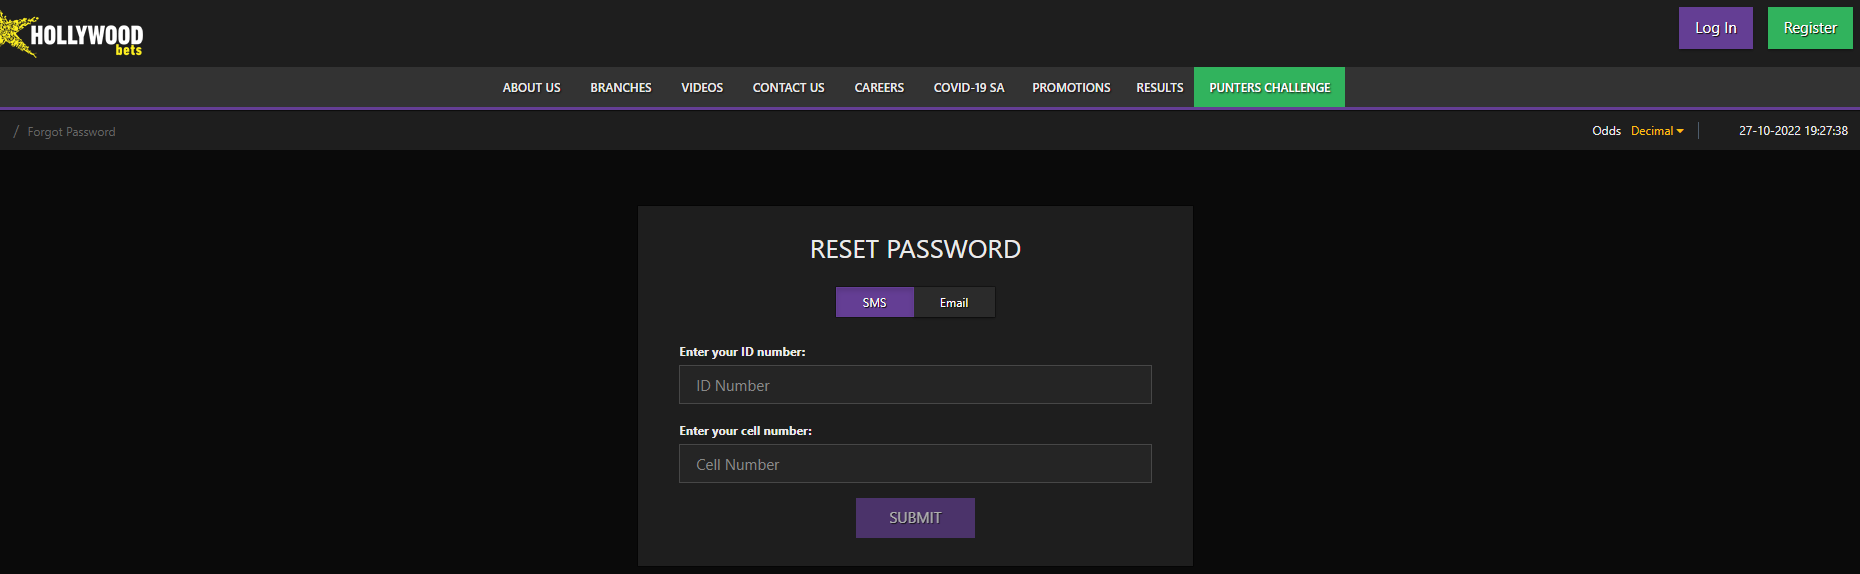Open the Results menu item
This screenshot has width=1860, height=574.
1159,88
